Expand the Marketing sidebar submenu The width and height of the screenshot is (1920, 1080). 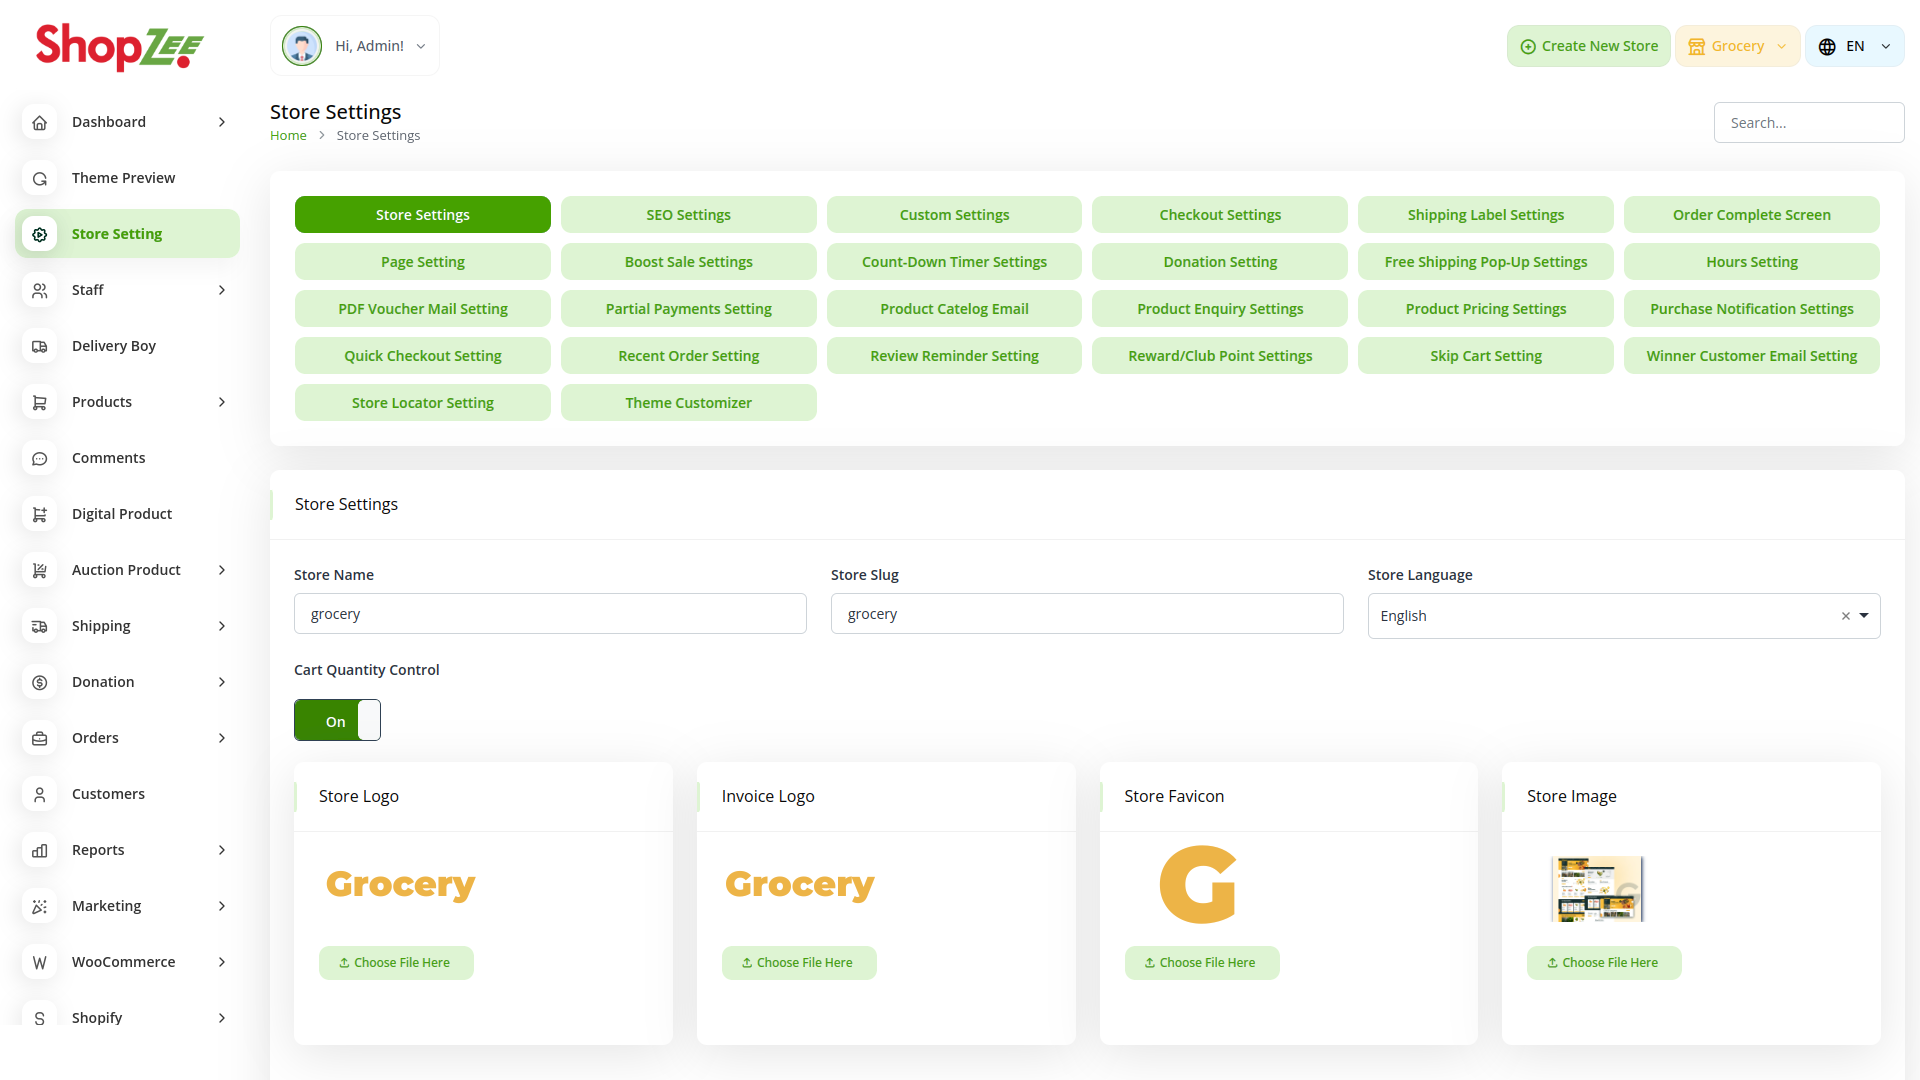pos(222,906)
